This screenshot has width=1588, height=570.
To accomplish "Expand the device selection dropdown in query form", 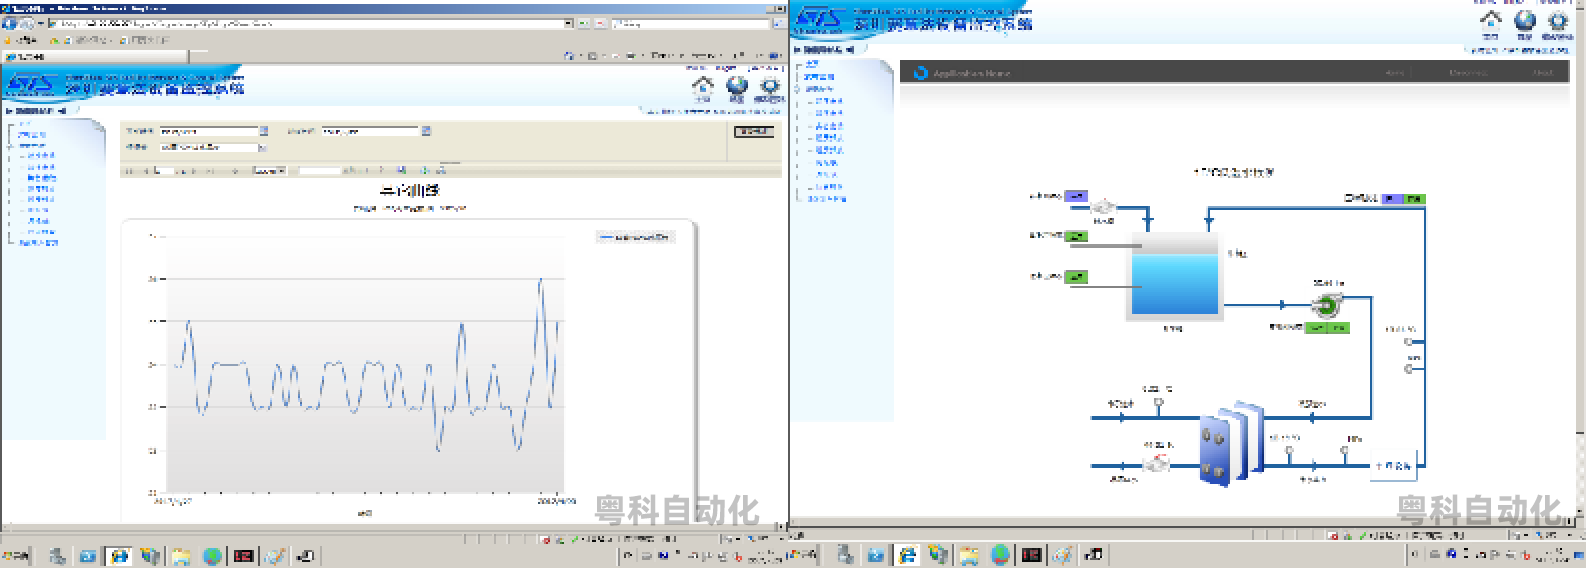I will coord(263,148).
